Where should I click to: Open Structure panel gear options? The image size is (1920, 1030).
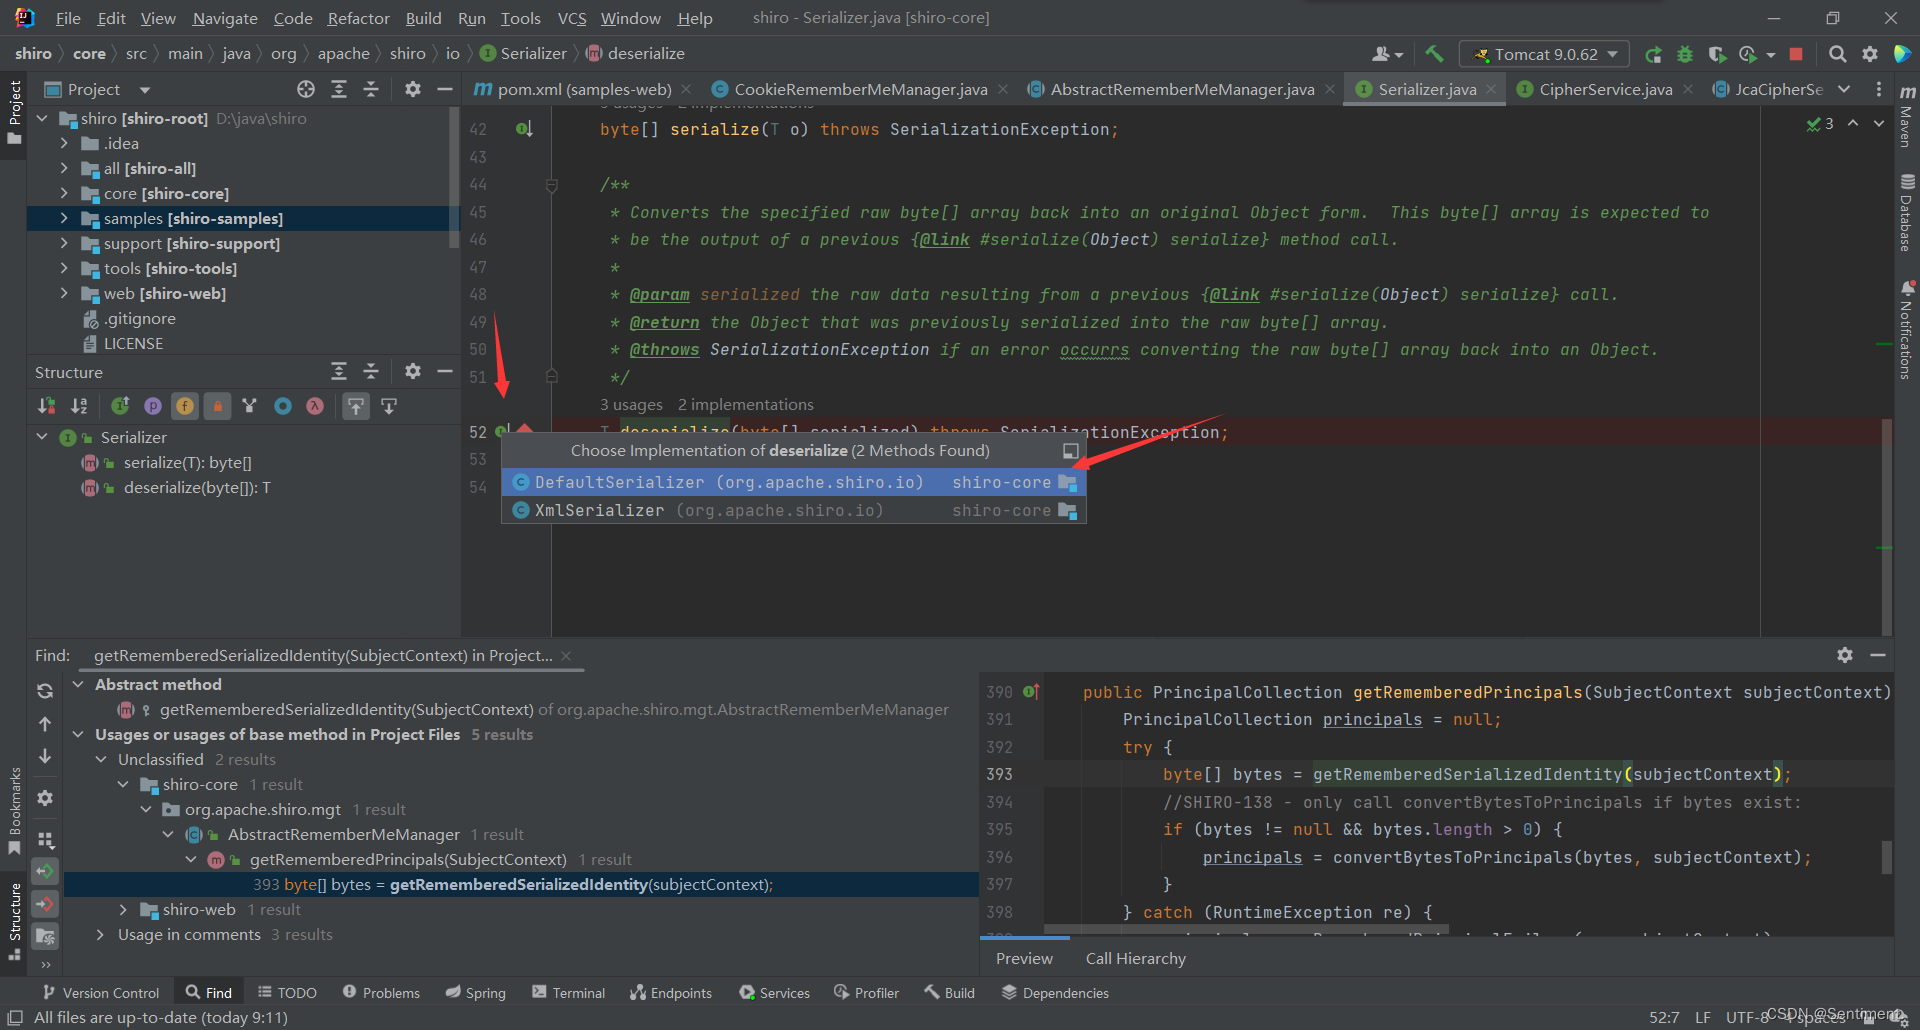click(413, 372)
